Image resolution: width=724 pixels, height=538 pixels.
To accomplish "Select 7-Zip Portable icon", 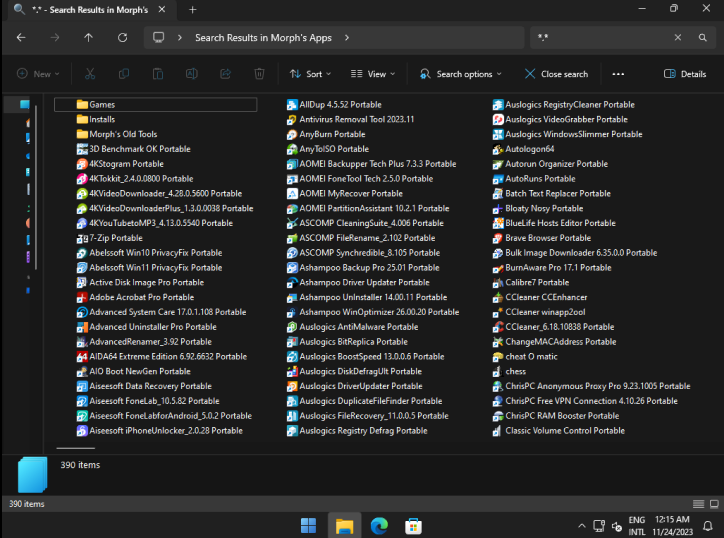I will tap(82, 238).
